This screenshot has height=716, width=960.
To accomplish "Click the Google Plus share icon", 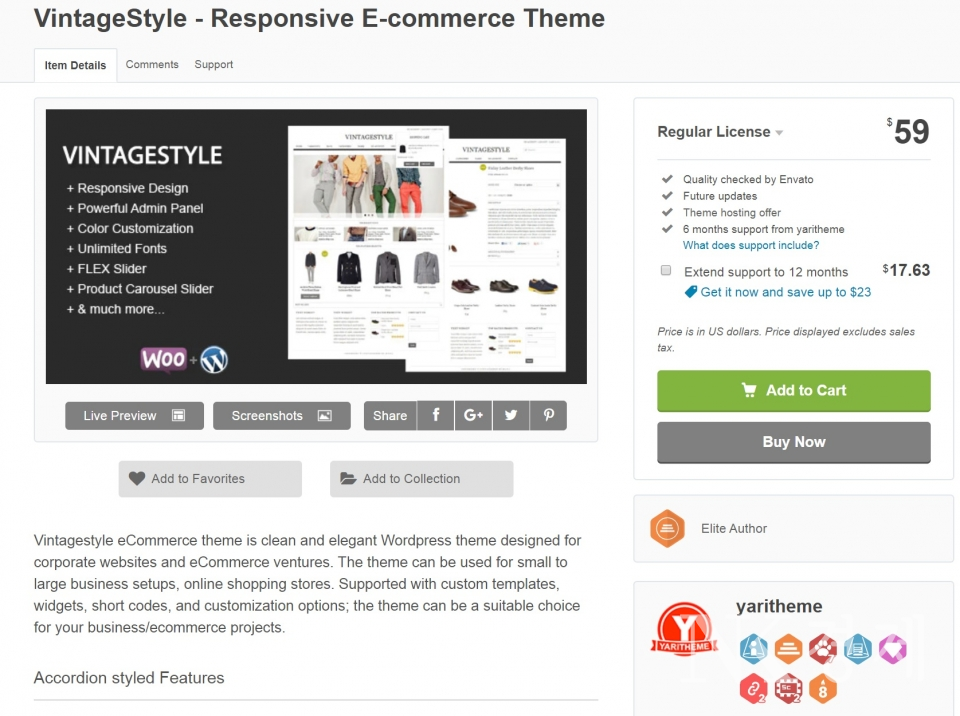I will pyautogui.click(x=473, y=416).
